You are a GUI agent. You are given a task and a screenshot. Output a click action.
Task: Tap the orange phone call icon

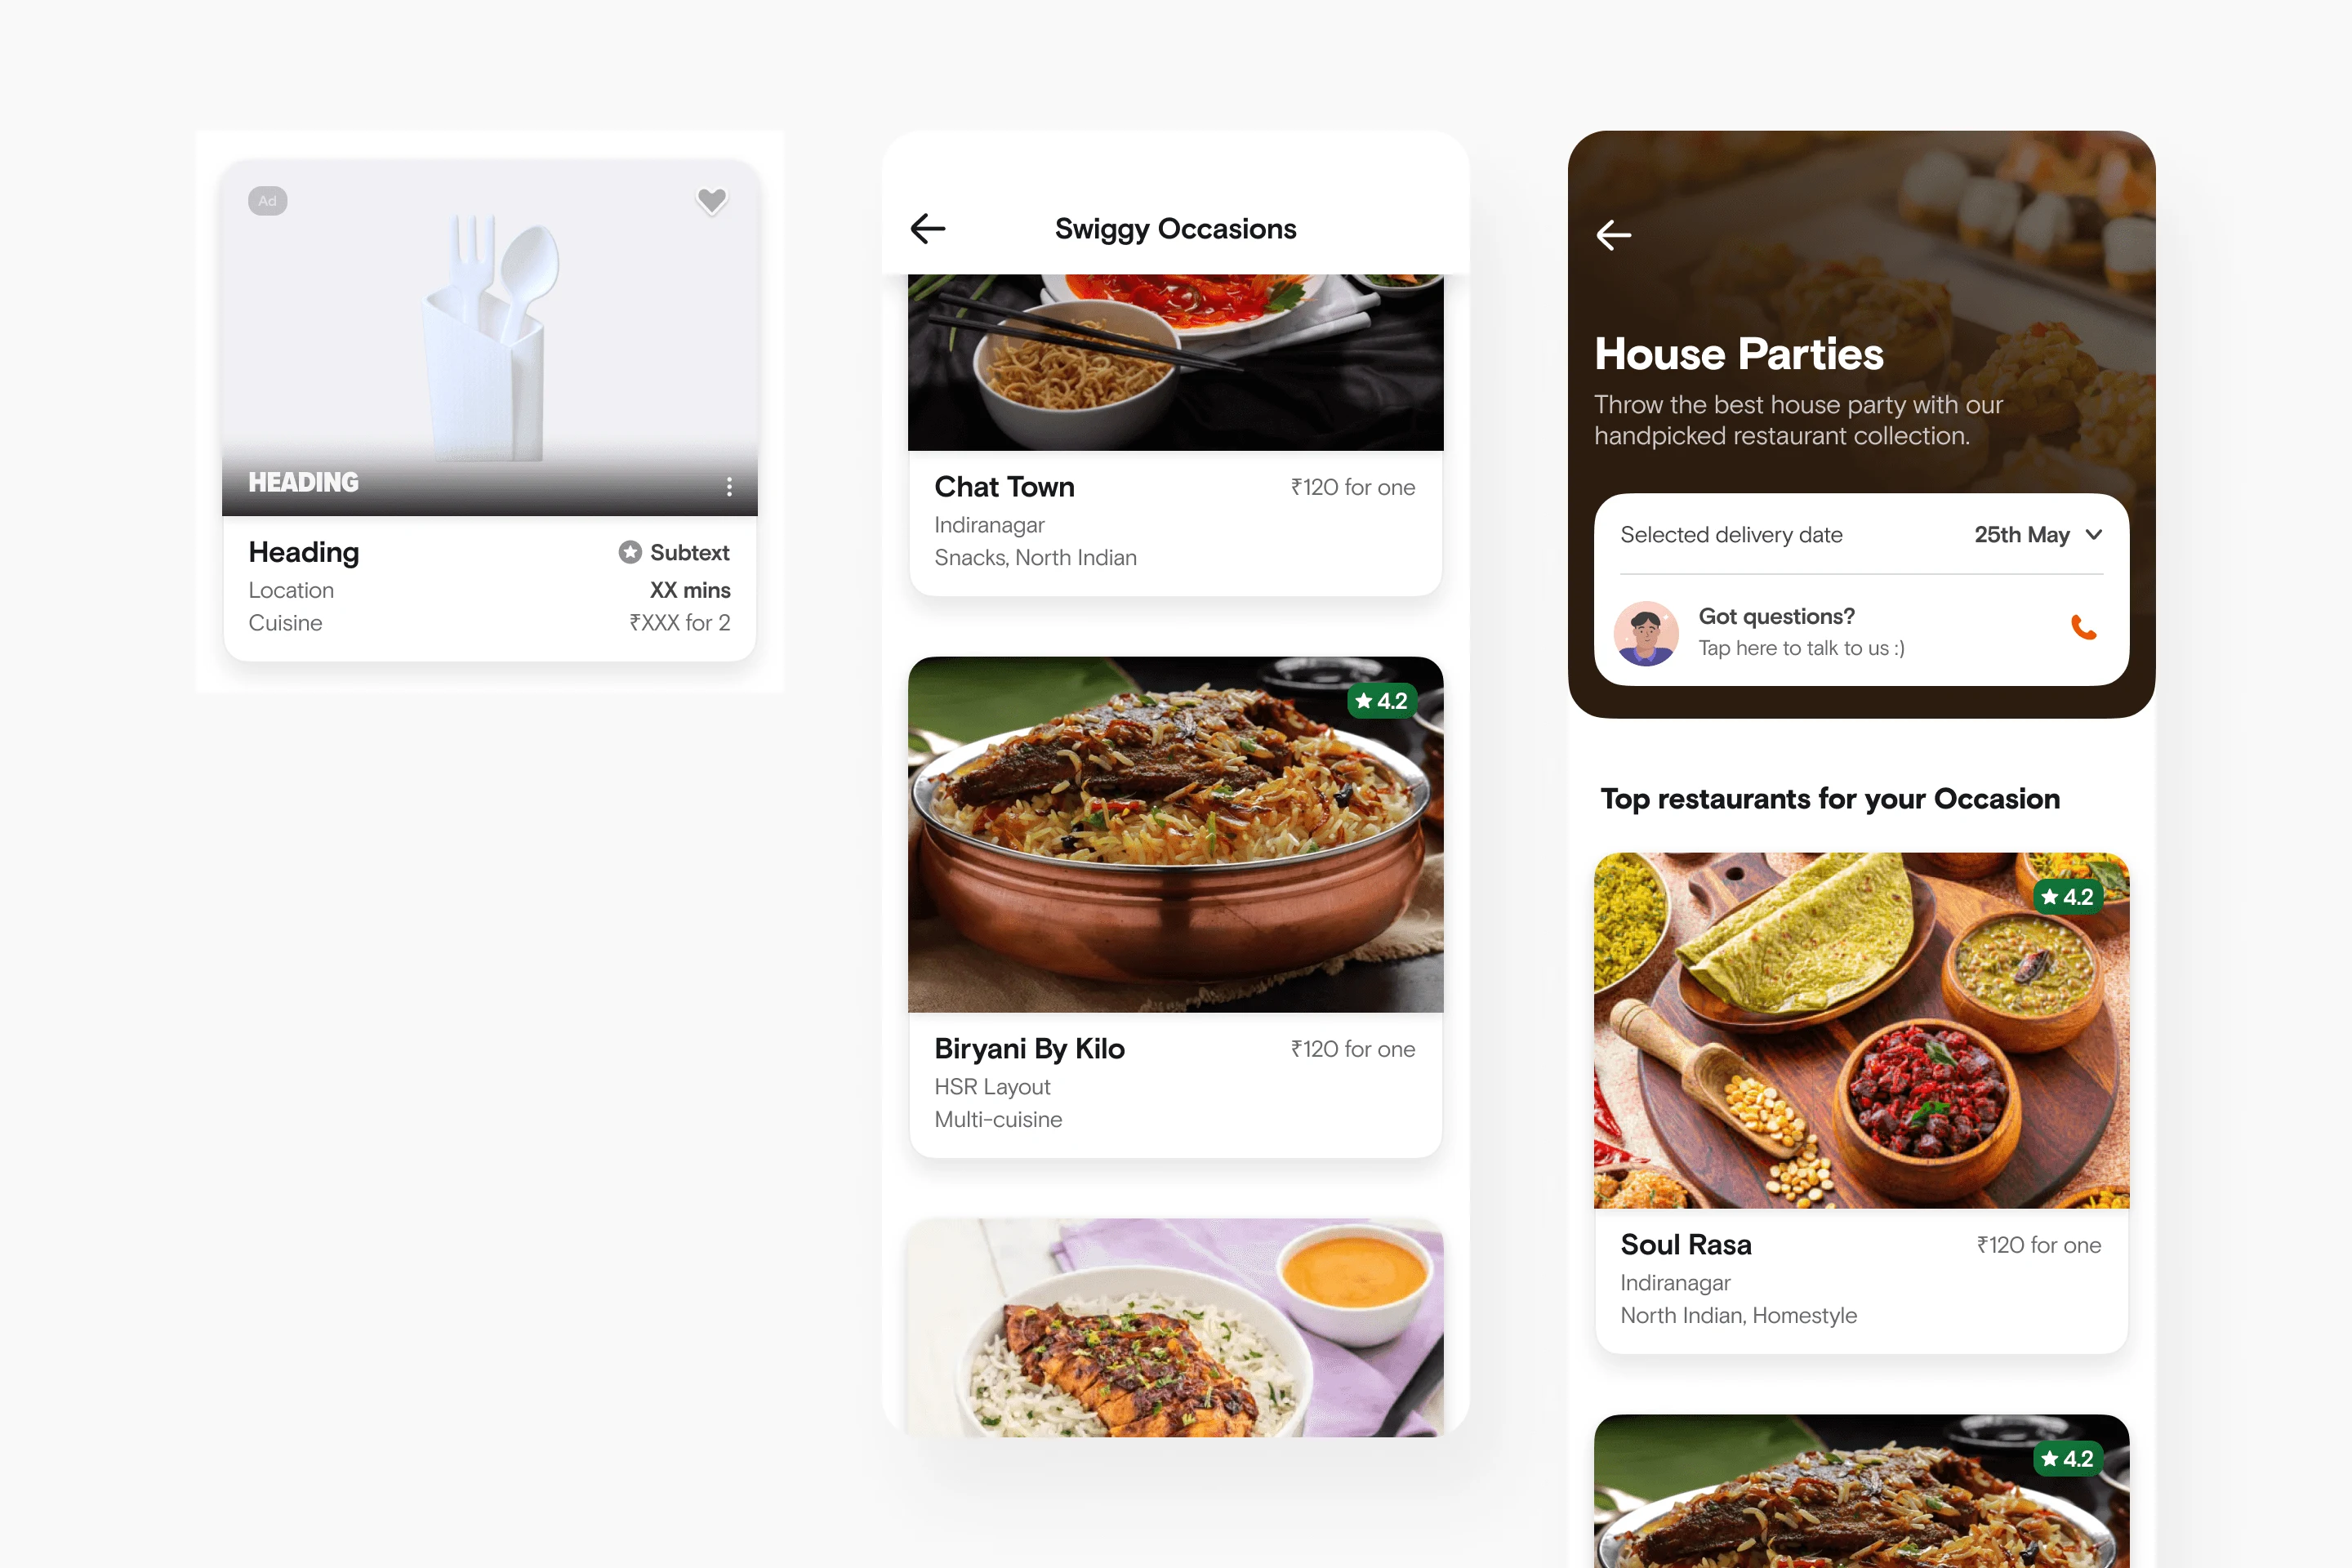(x=2083, y=628)
